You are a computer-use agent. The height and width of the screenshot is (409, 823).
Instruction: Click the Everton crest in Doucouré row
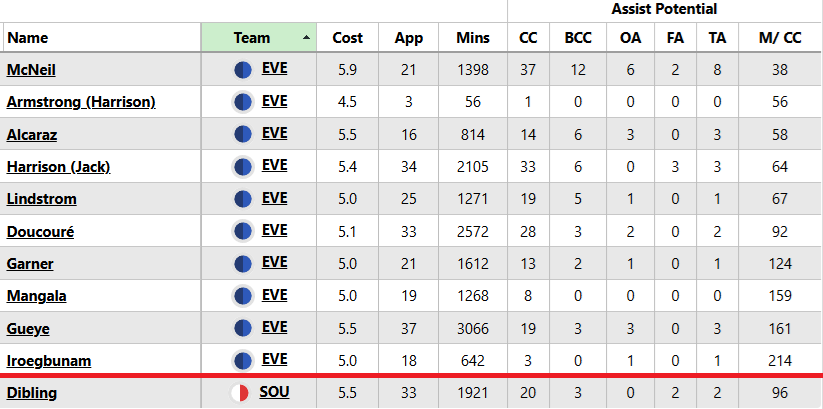click(x=242, y=231)
